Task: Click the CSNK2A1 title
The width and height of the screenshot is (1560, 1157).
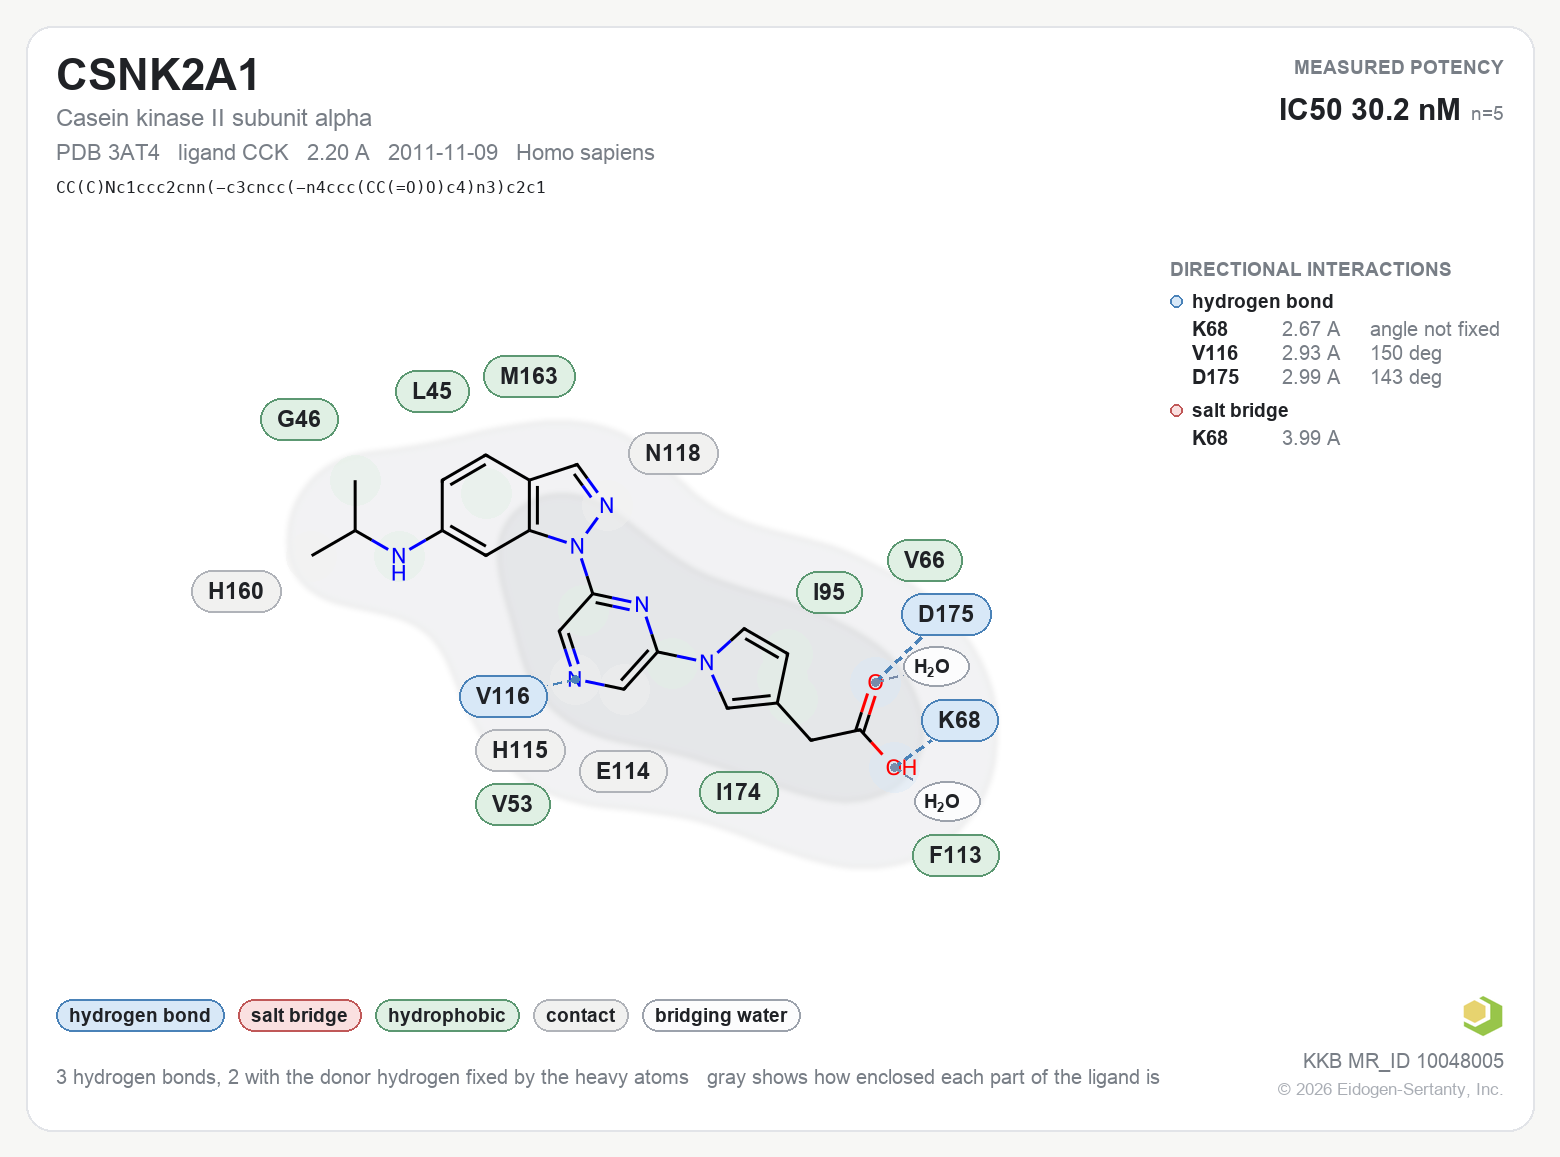Action: (x=158, y=75)
